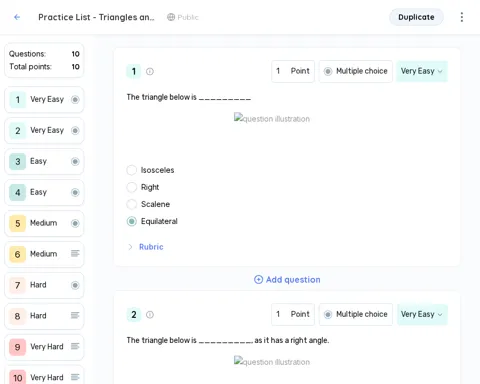
Task: Click multiple-choice icon on sidebar item 1
Action: coord(75,99)
